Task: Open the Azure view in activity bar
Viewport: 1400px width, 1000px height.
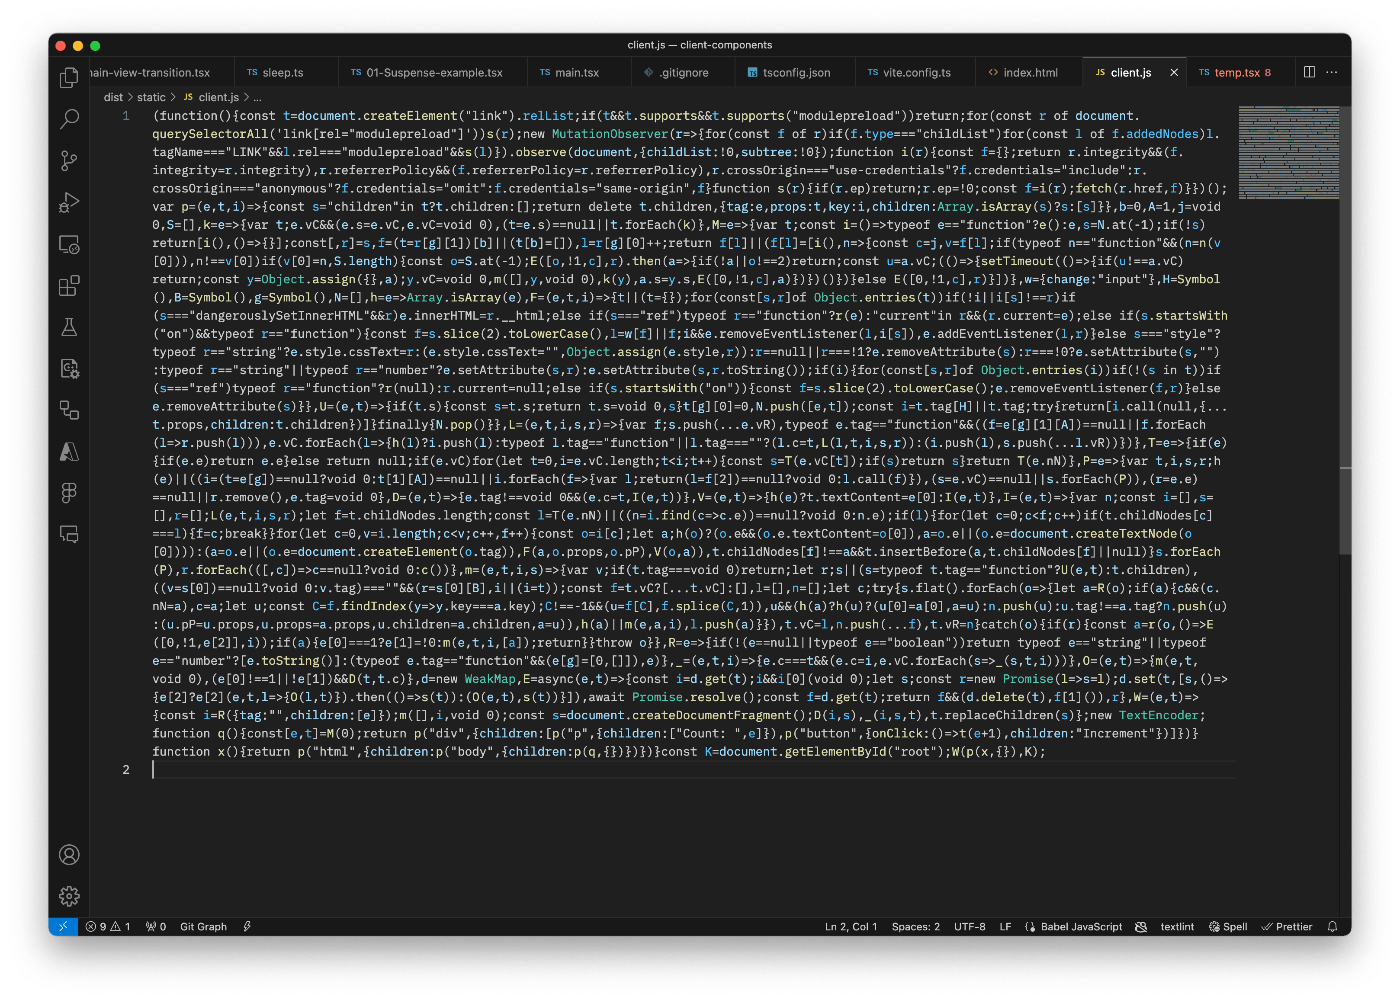Action: click(69, 452)
